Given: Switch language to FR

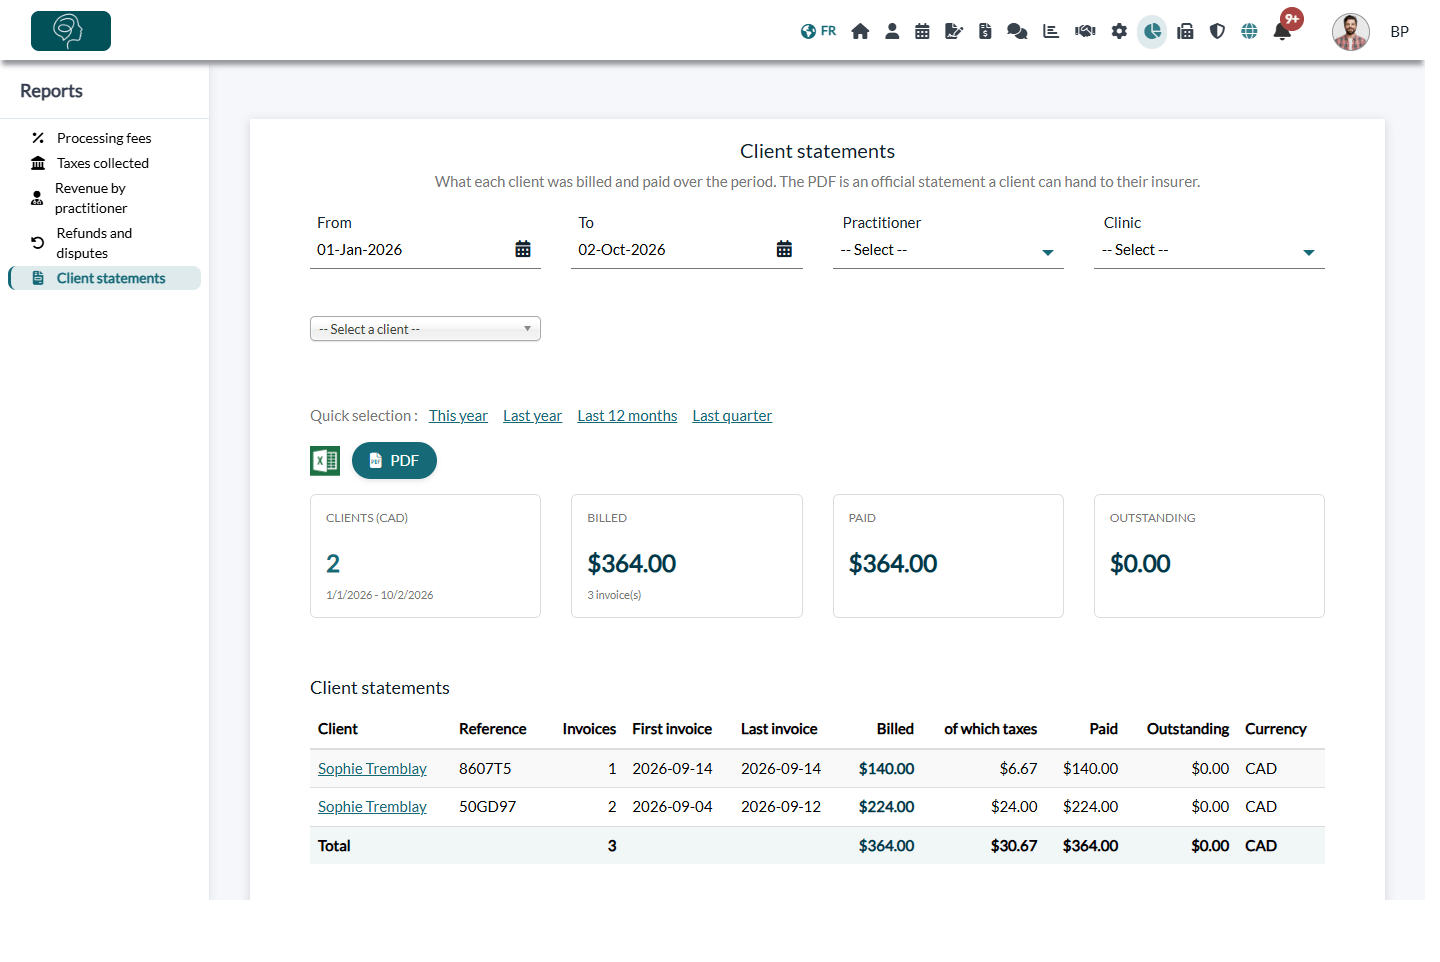Looking at the screenshot, I should (x=818, y=31).
